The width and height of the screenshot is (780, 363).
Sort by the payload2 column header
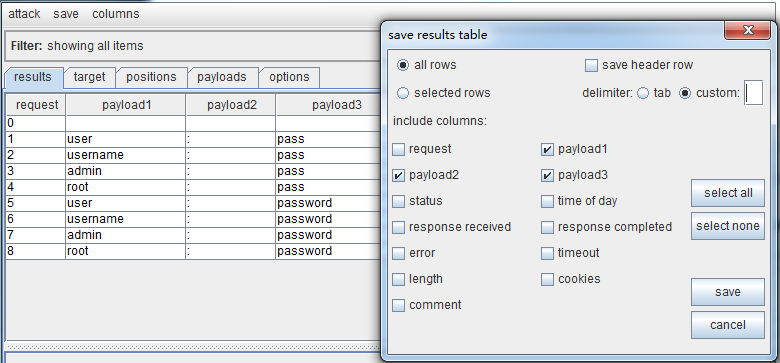231,105
